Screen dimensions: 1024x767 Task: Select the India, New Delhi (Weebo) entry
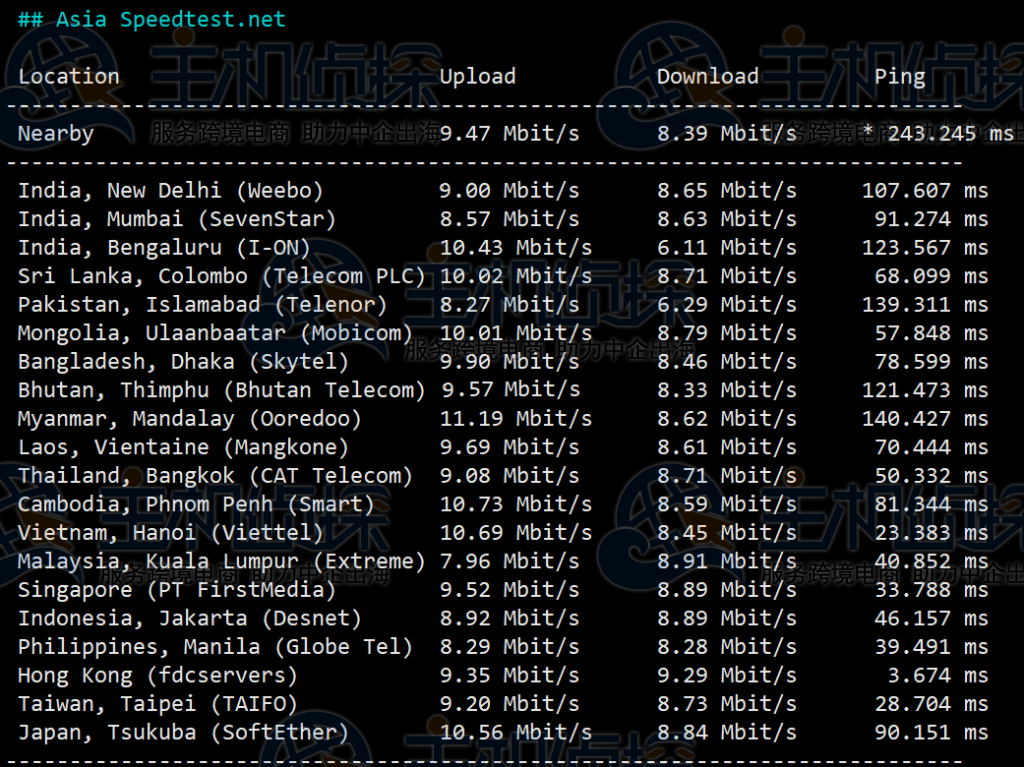[x=171, y=190]
